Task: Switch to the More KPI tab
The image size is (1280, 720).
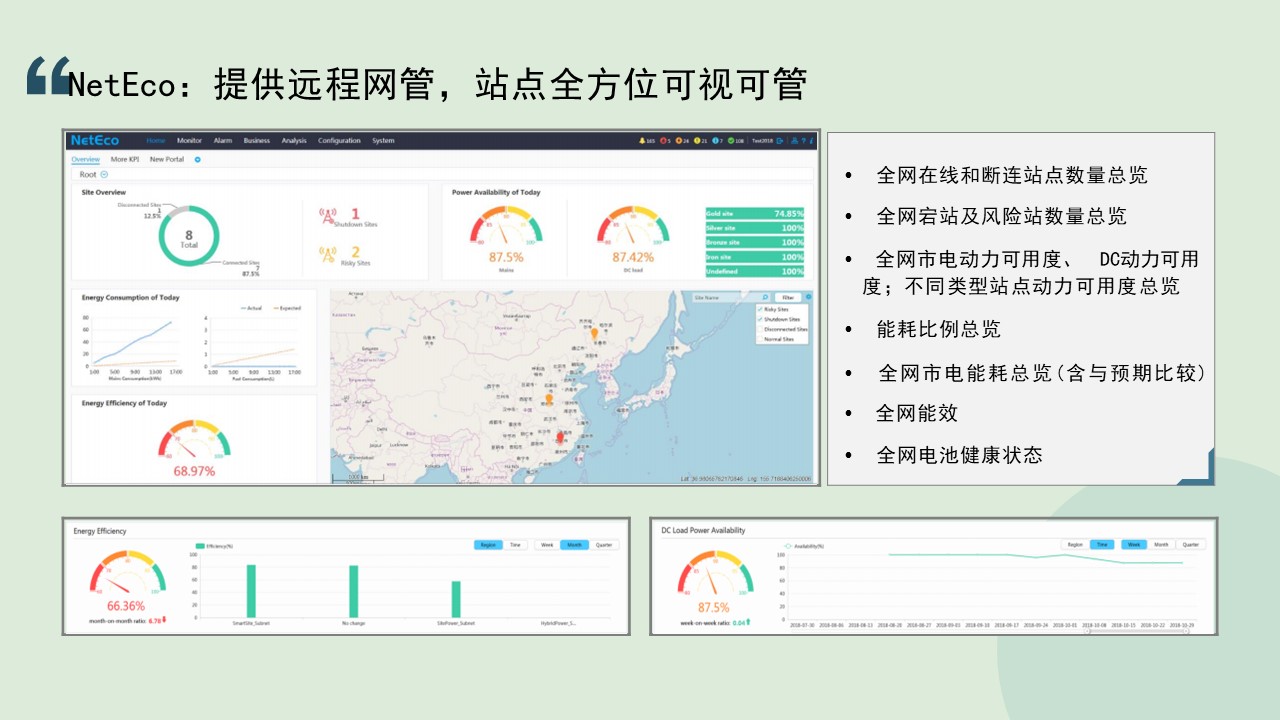Action: click(x=125, y=159)
